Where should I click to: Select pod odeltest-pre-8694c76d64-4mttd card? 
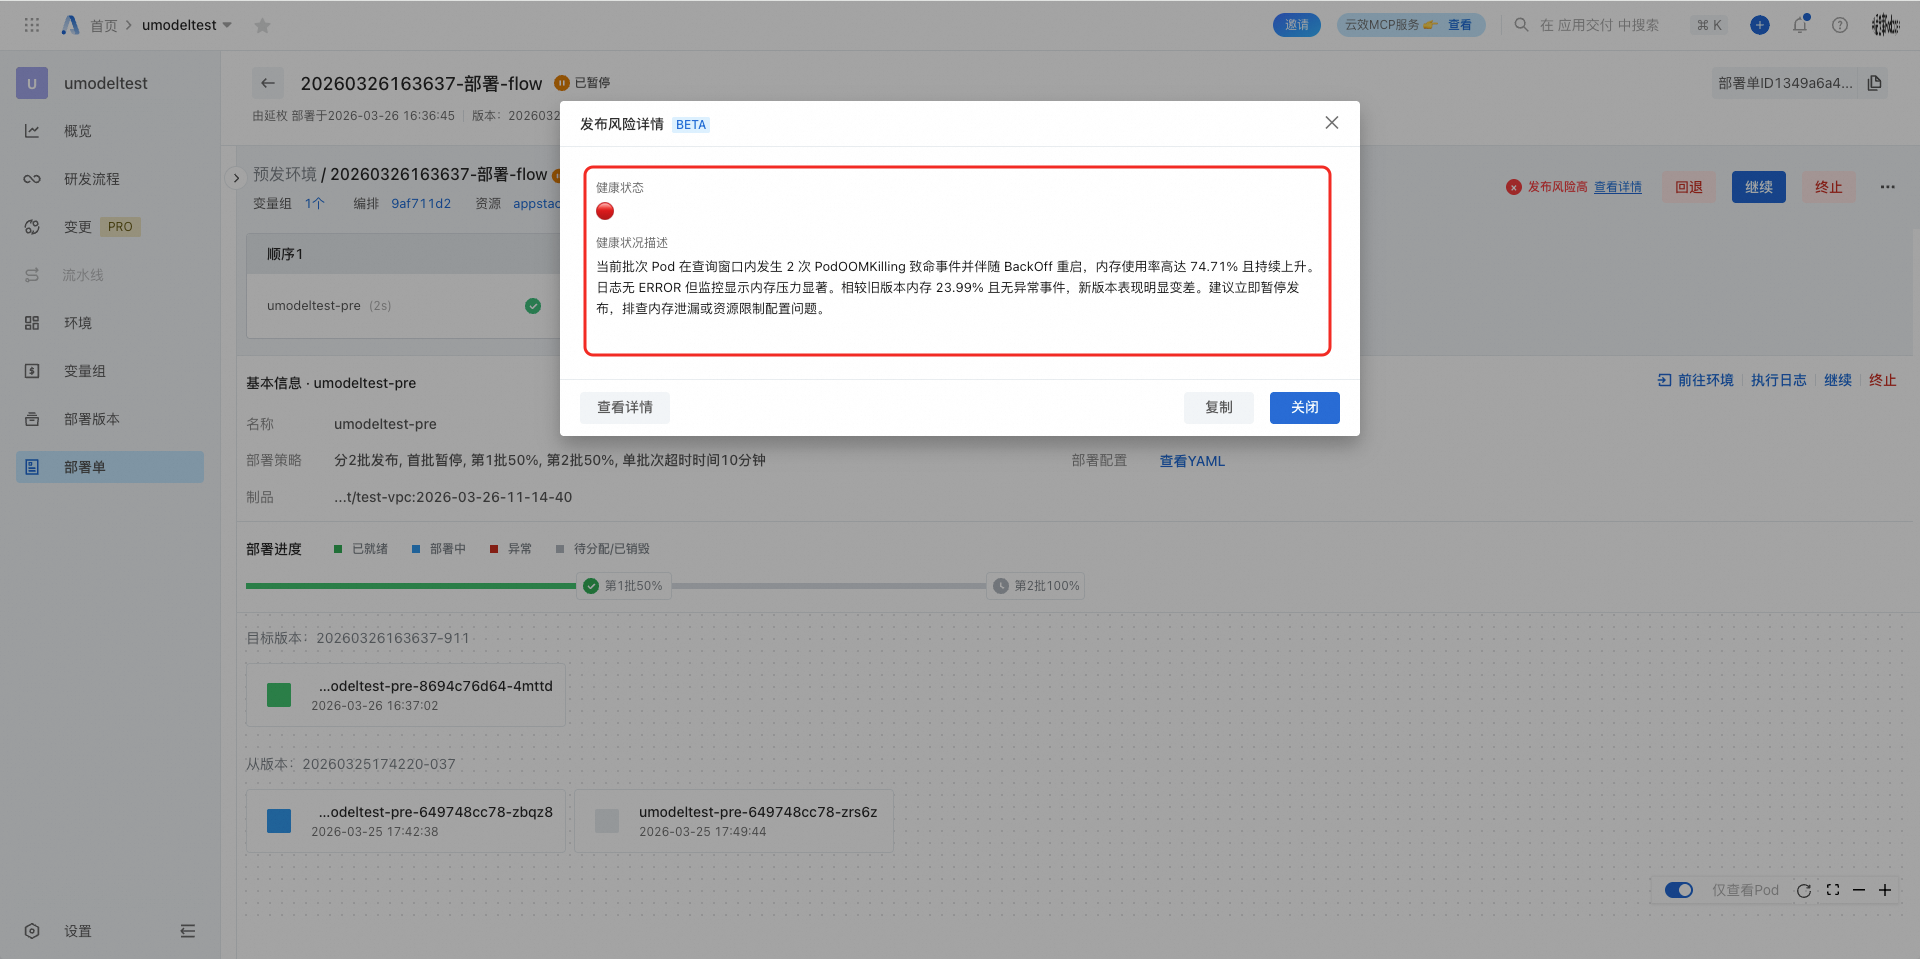tap(406, 695)
